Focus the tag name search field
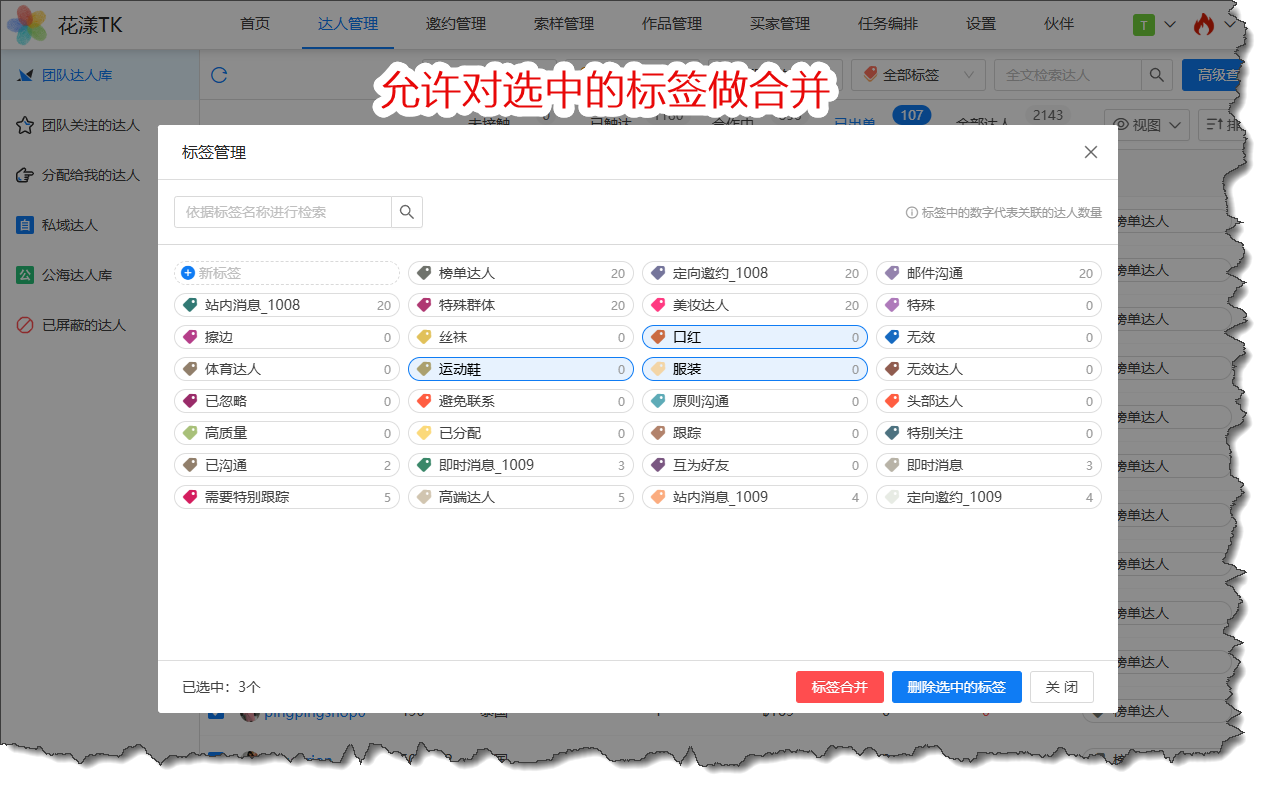Image resolution: width=1269 pixels, height=788 pixels. click(283, 212)
